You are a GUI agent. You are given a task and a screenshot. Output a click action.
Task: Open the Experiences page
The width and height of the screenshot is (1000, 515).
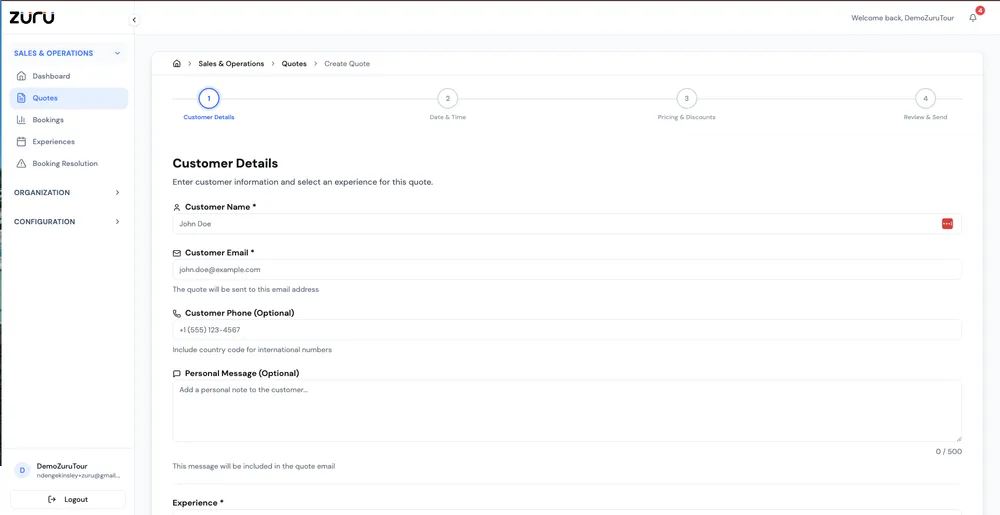click(x=69, y=141)
